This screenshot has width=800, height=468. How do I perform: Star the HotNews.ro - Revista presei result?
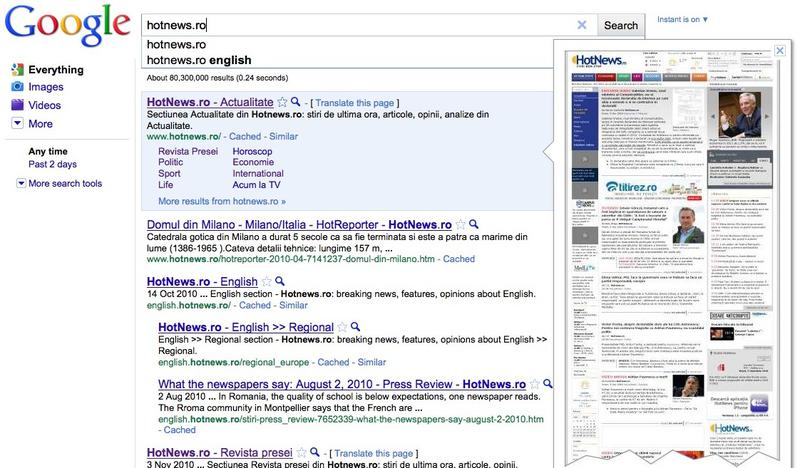(x=302, y=452)
